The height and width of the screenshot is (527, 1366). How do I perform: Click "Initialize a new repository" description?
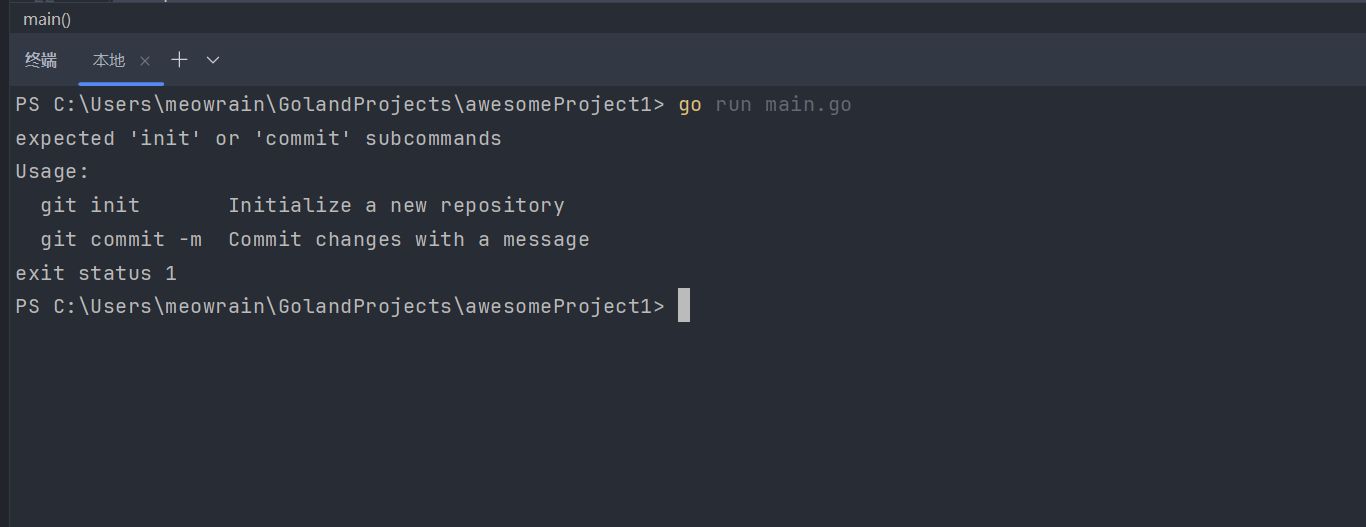tap(396, 206)
